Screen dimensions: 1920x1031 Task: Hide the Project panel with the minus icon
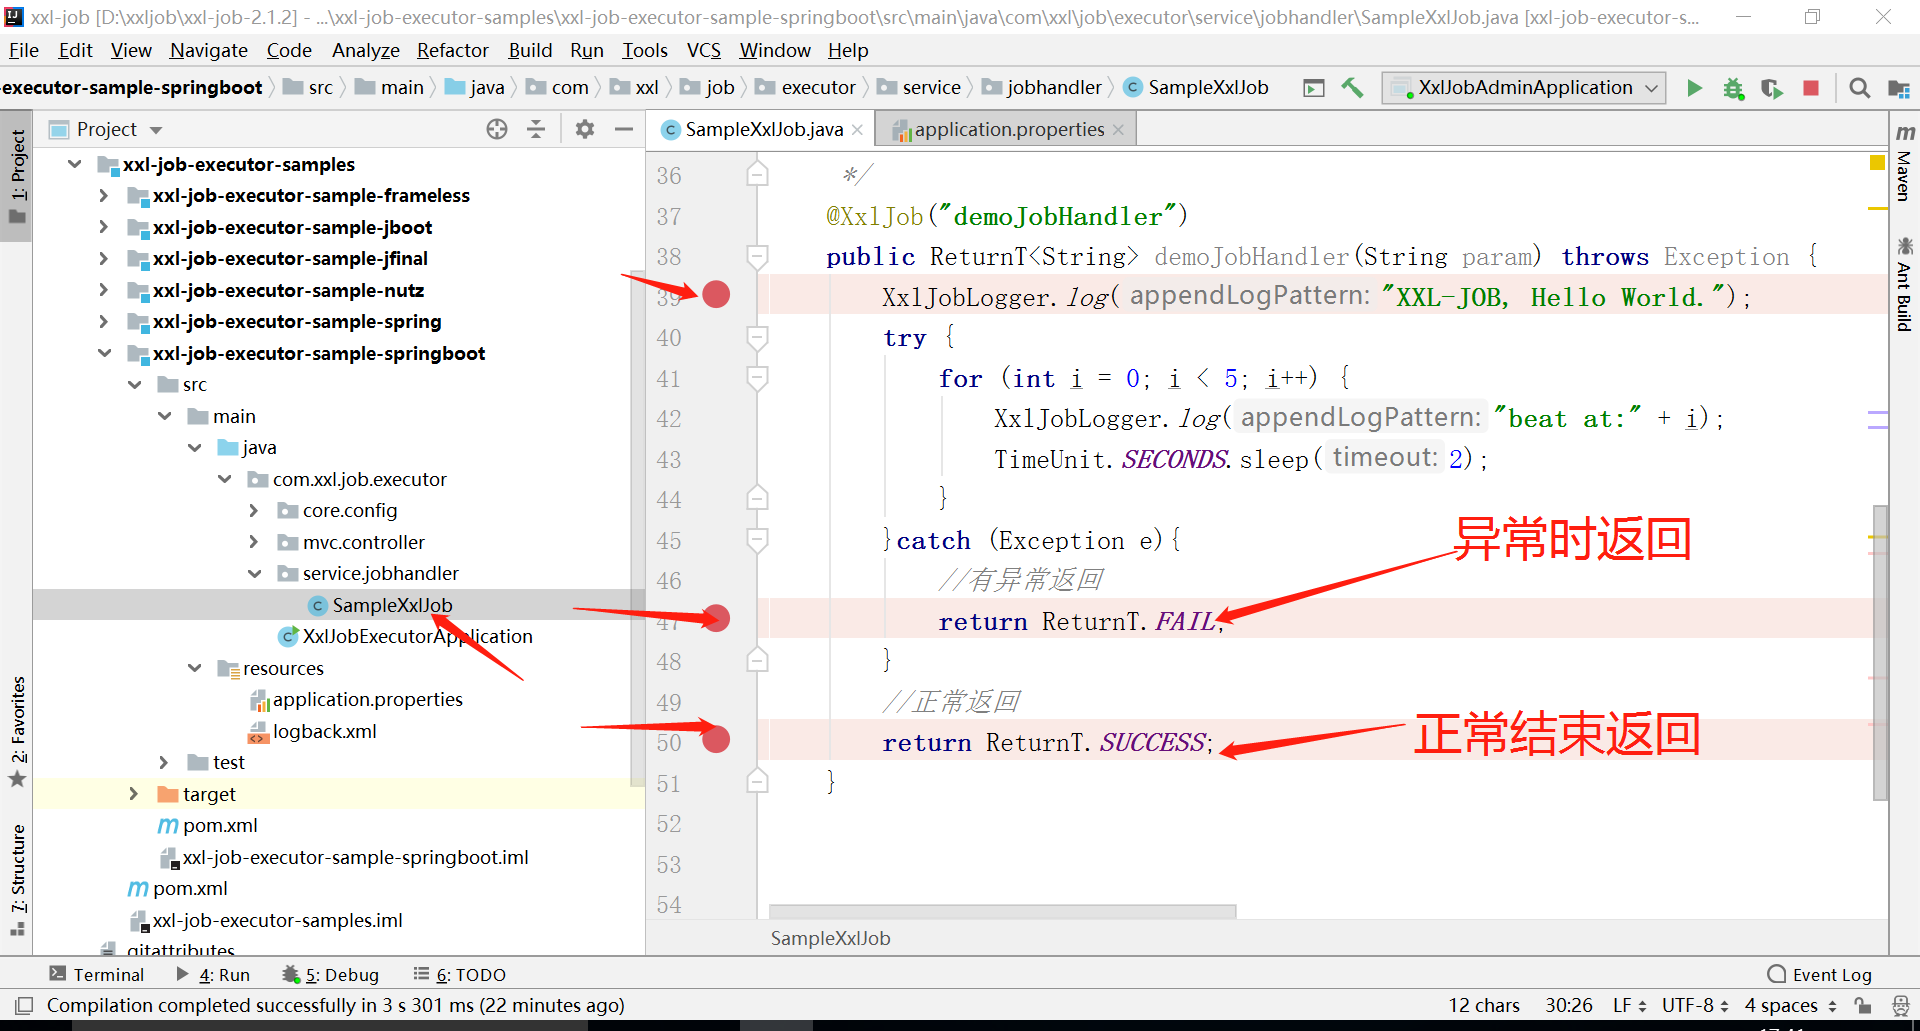[624, 129]
